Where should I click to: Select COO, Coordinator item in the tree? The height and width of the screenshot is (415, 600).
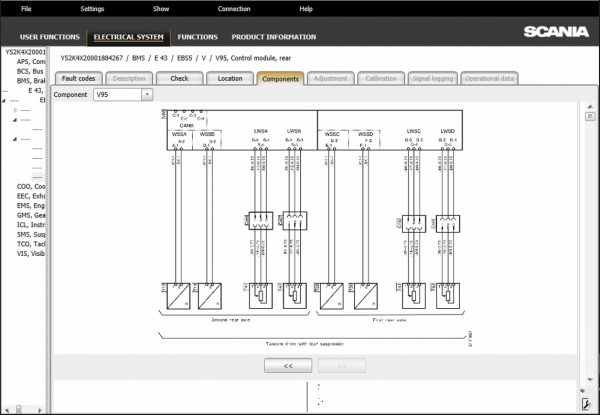pyautogui.click(x=31, y=187)
